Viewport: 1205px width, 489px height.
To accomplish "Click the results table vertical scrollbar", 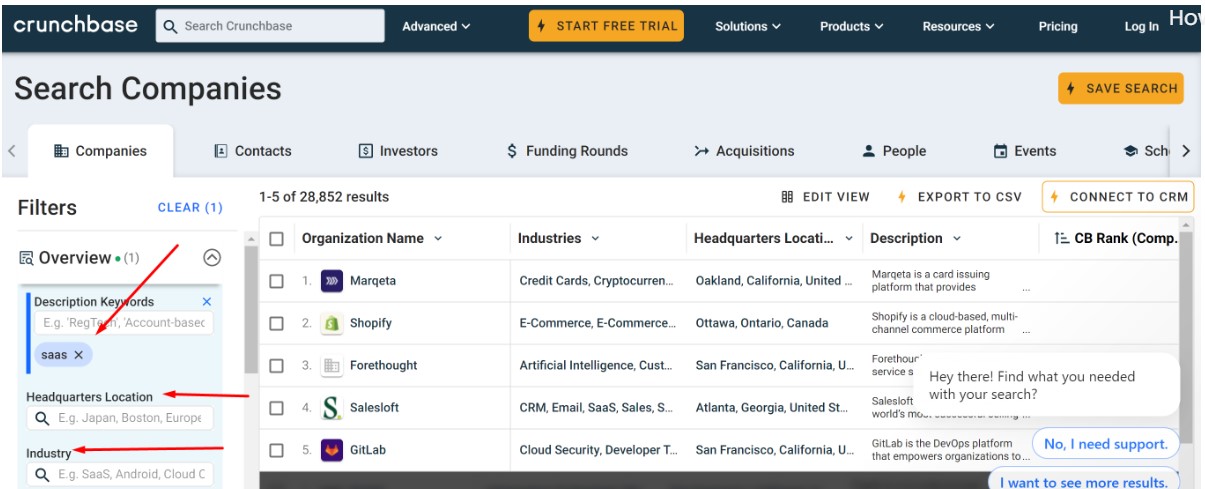I will tap(1185, 340).
